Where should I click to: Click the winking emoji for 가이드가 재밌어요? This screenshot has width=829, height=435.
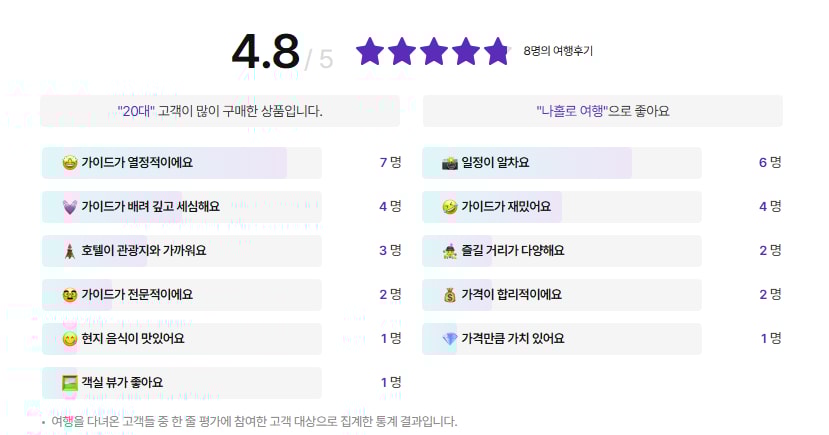[x=449, y=207]
